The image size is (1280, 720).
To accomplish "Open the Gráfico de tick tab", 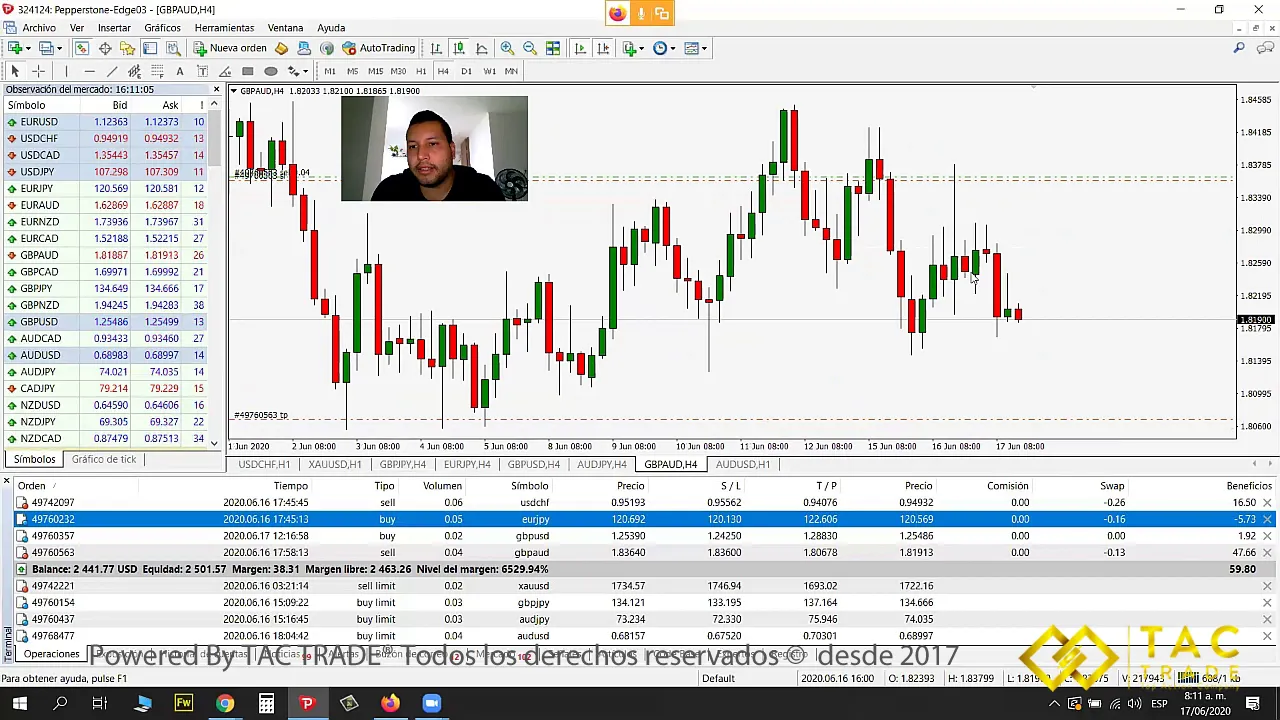I will (104, 459).
